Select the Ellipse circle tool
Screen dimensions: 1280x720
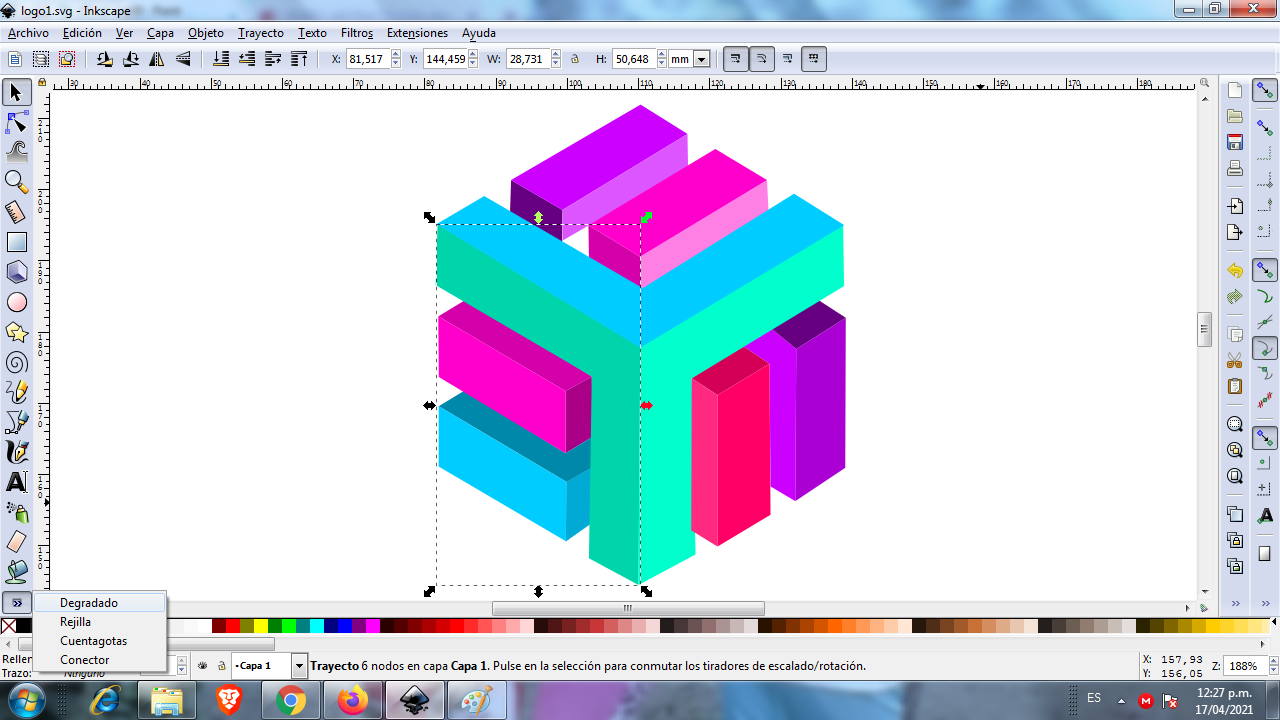click(16, 302)
